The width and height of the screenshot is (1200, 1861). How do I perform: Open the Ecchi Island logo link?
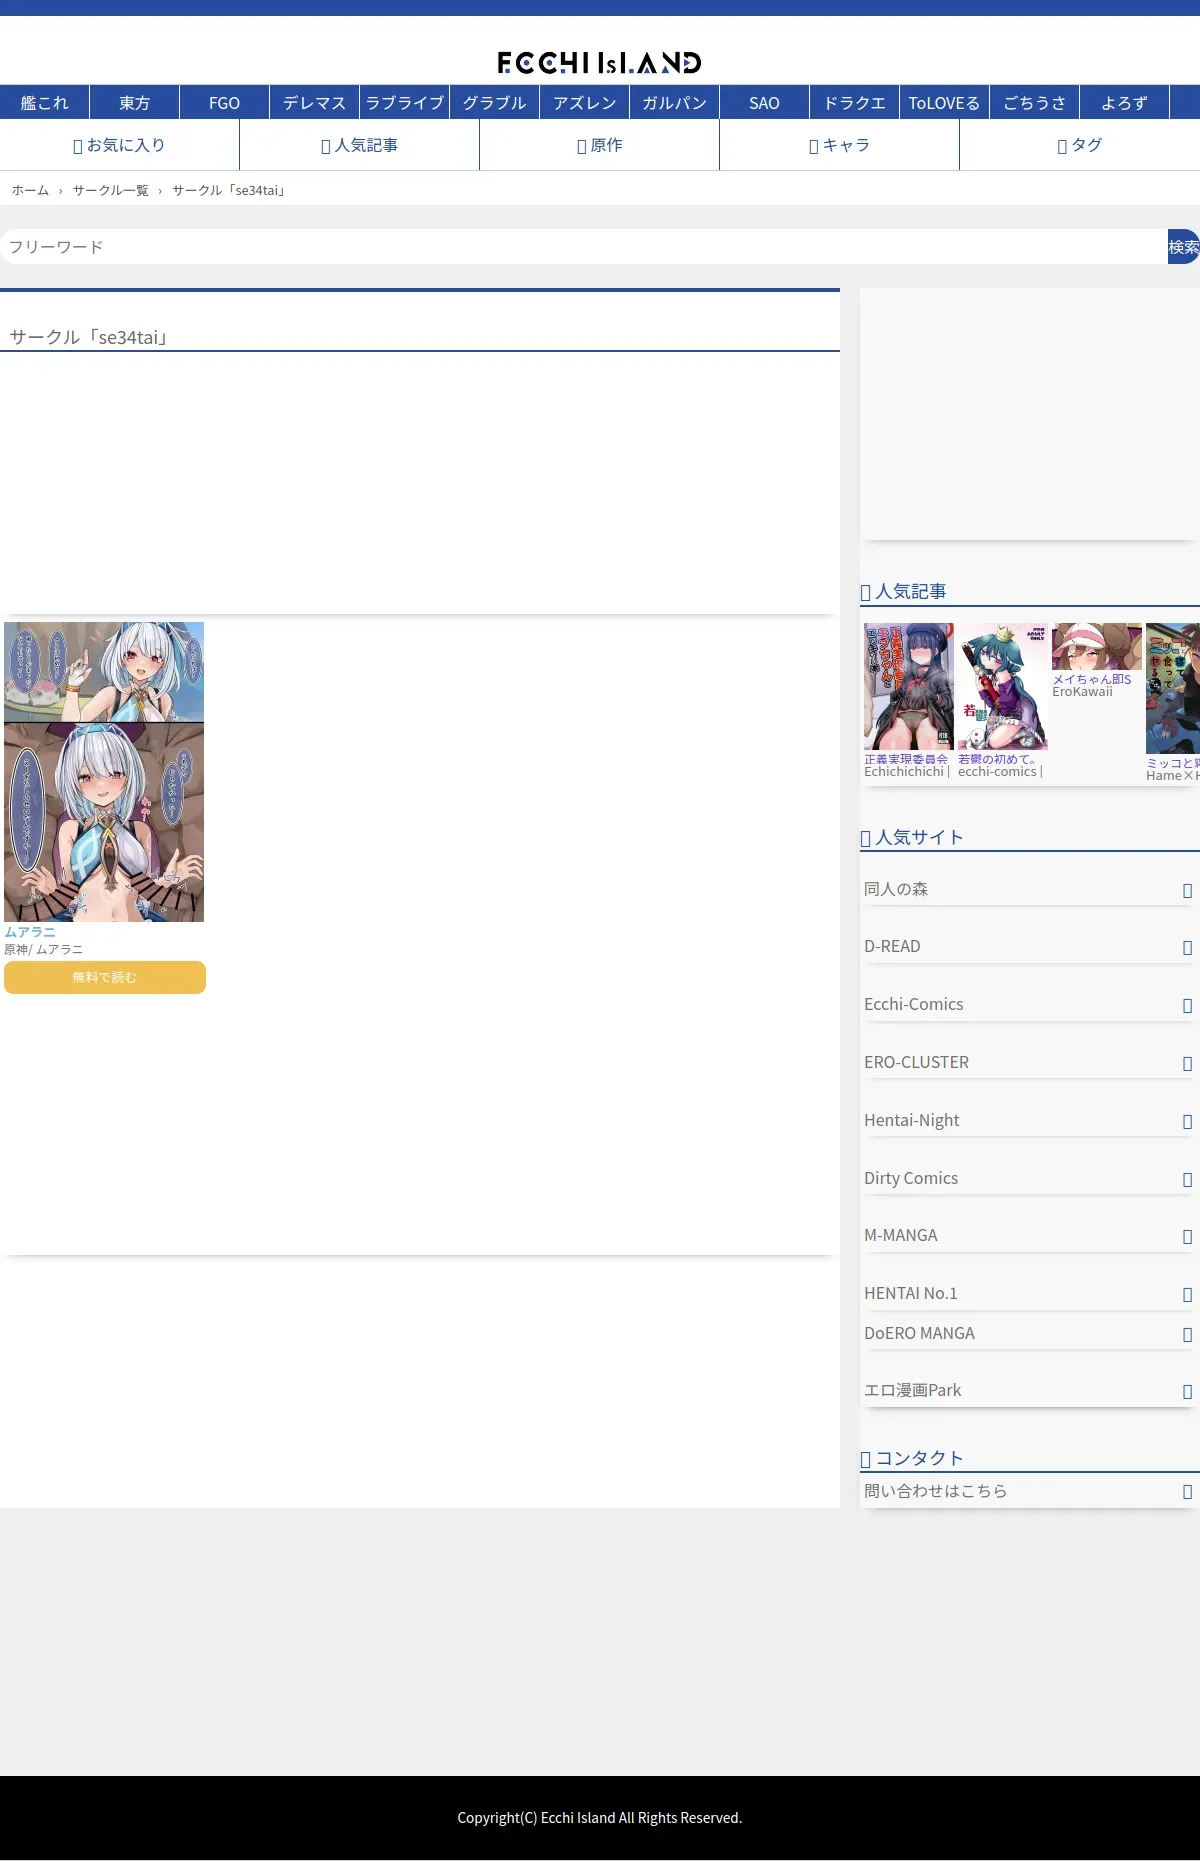pos(599,63)
